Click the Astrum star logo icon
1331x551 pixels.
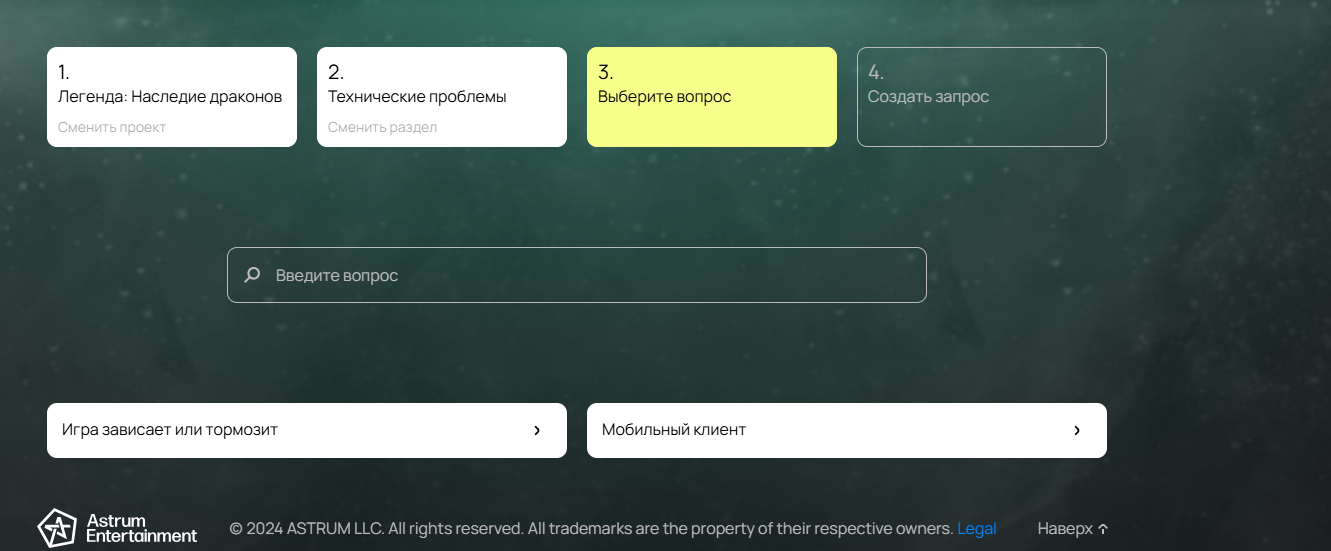[57, 527]
